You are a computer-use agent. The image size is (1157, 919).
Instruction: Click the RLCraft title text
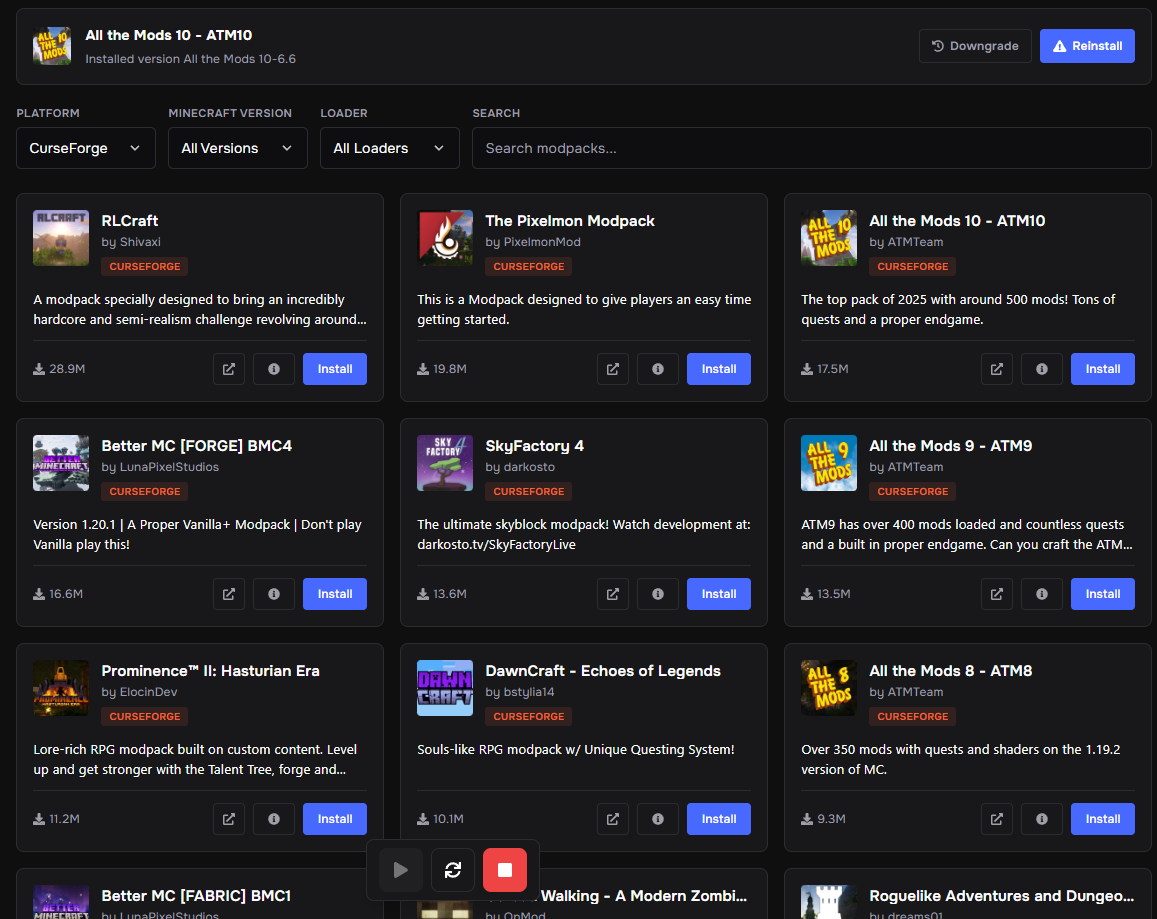tap(130, 221)
